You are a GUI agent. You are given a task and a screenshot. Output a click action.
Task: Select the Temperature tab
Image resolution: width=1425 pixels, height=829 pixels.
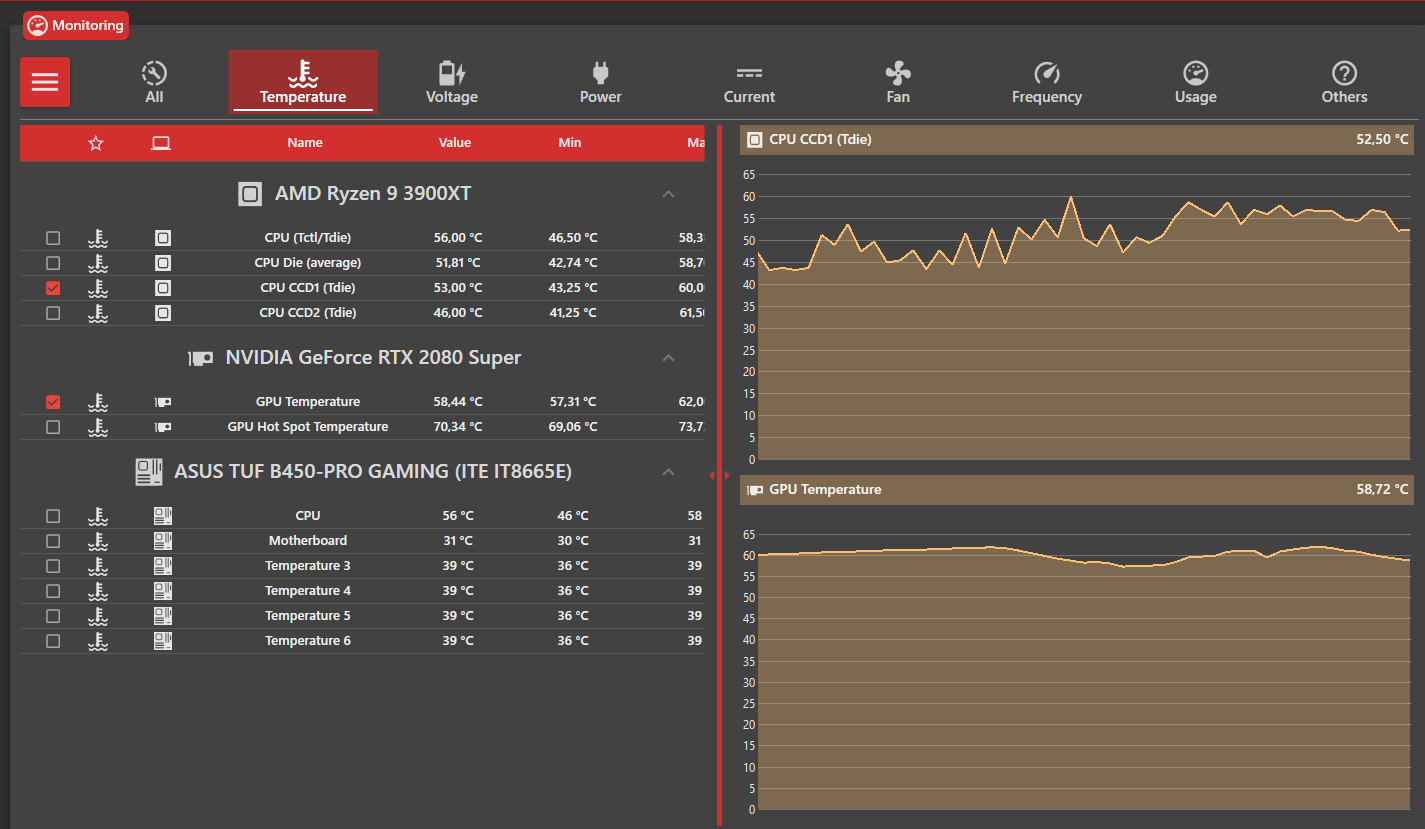click(x=303, y=82)
